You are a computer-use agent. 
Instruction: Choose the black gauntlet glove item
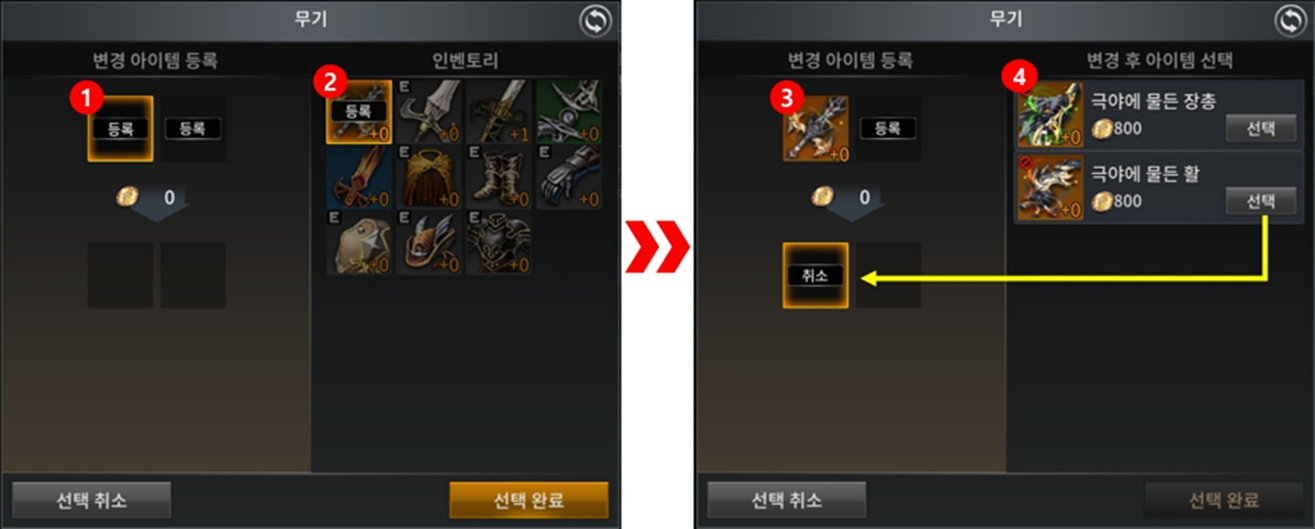point(569,177)
